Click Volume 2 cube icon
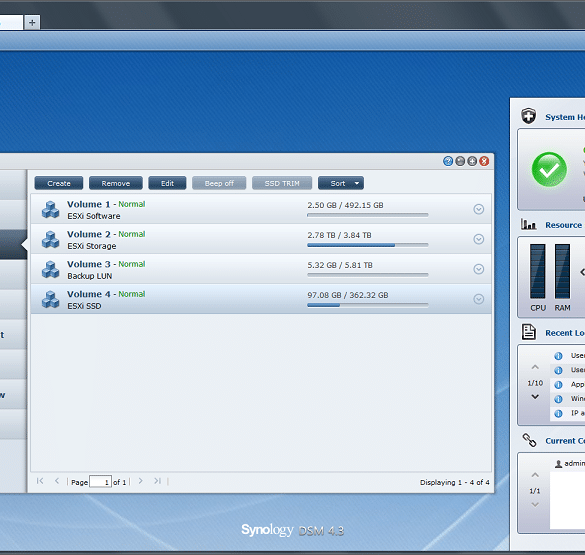 click(50, 239)
